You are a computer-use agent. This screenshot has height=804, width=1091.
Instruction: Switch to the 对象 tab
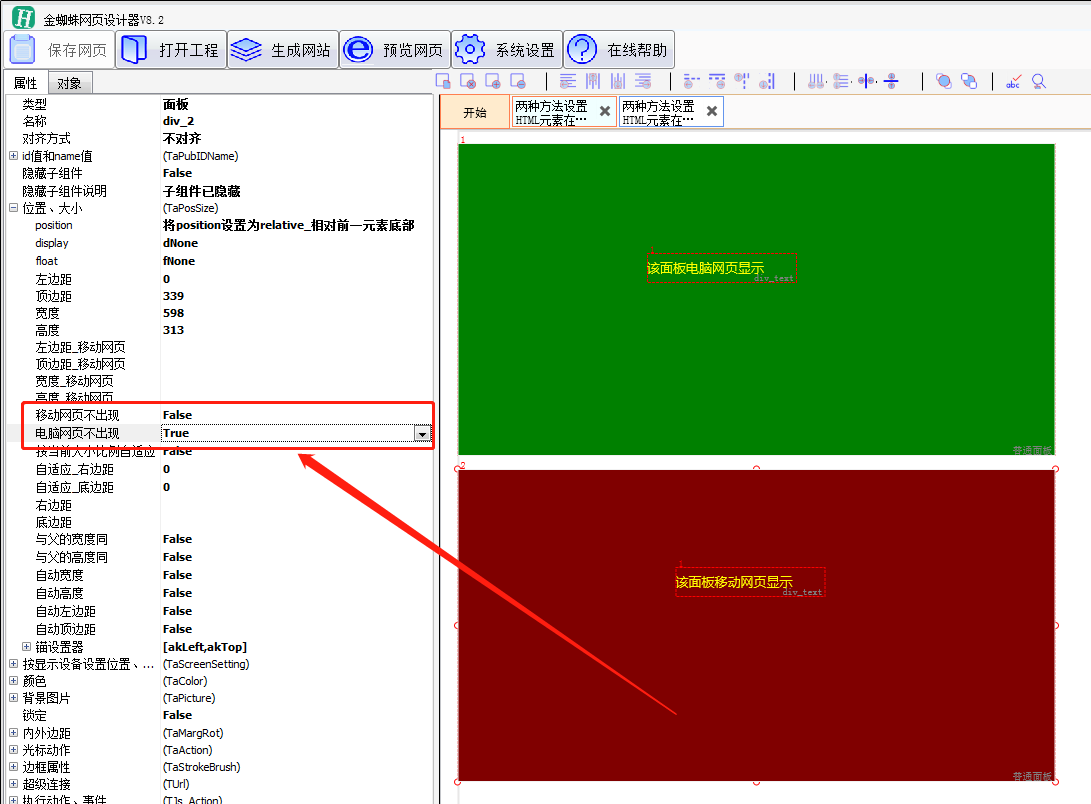(70, 83)
